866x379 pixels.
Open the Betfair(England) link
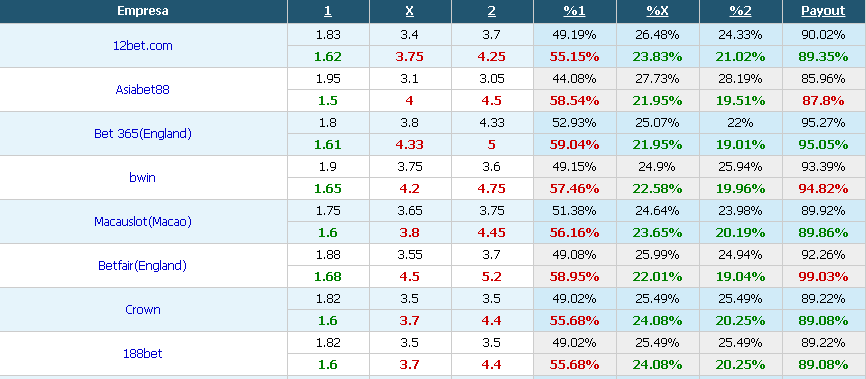142,266
